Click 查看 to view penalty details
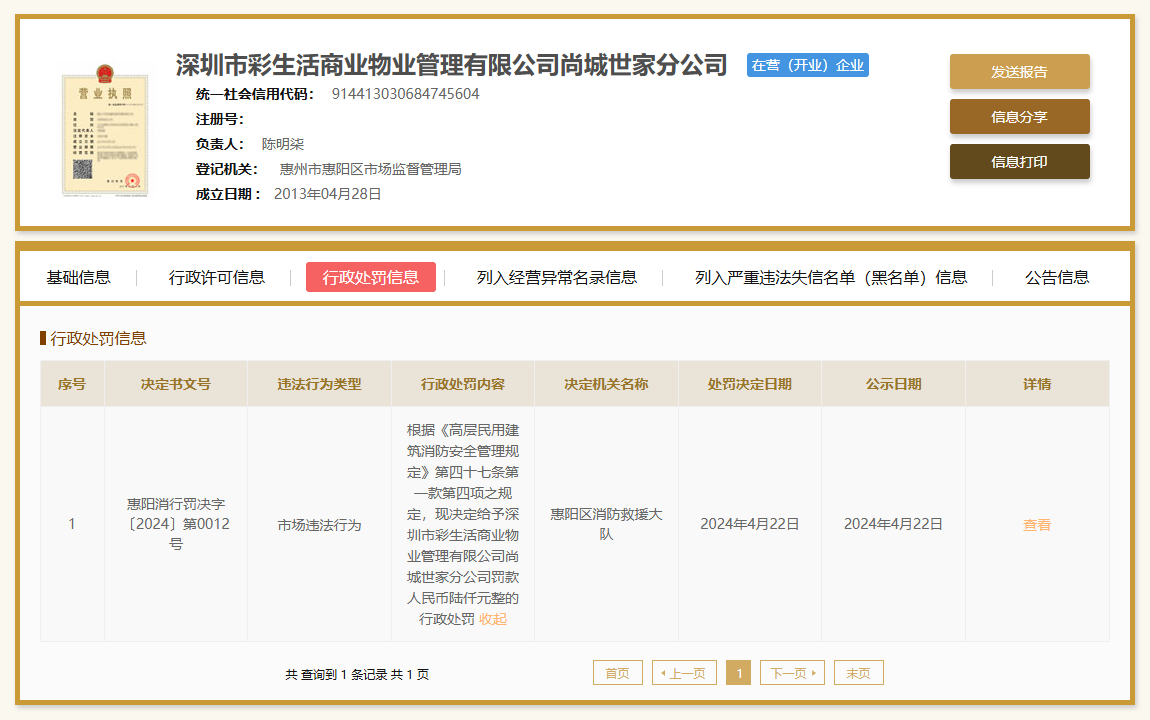The width and height of the screenshot is (1150, 720). [x=1037, y=525]
